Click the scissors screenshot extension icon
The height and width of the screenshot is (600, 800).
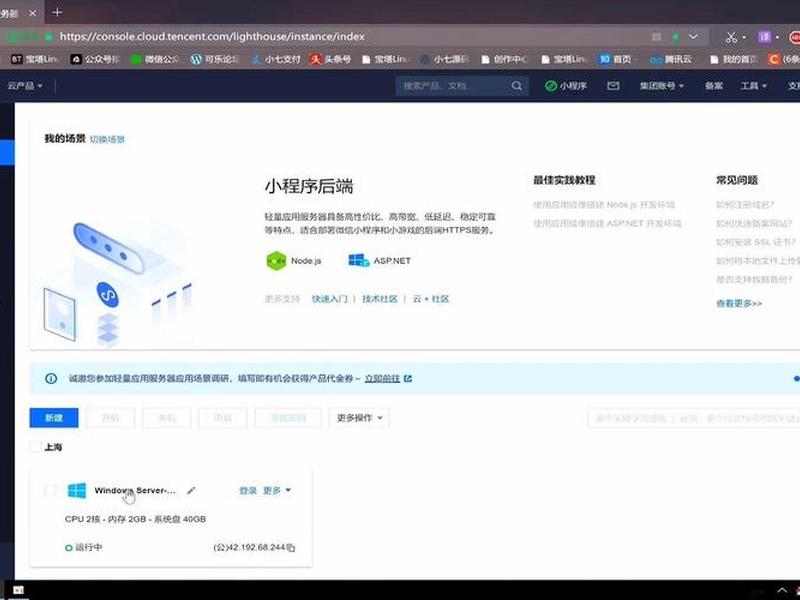point(731,37)
